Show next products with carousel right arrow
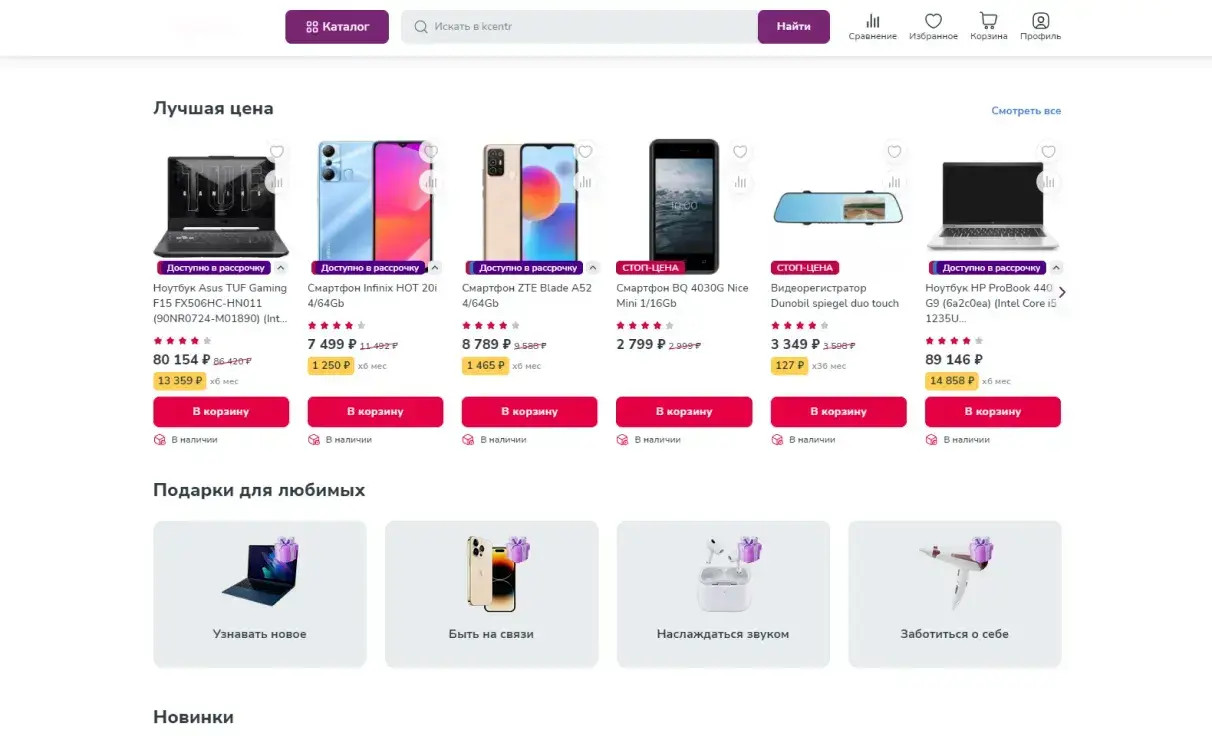 pyautogui.click(x=1062, y=292)
